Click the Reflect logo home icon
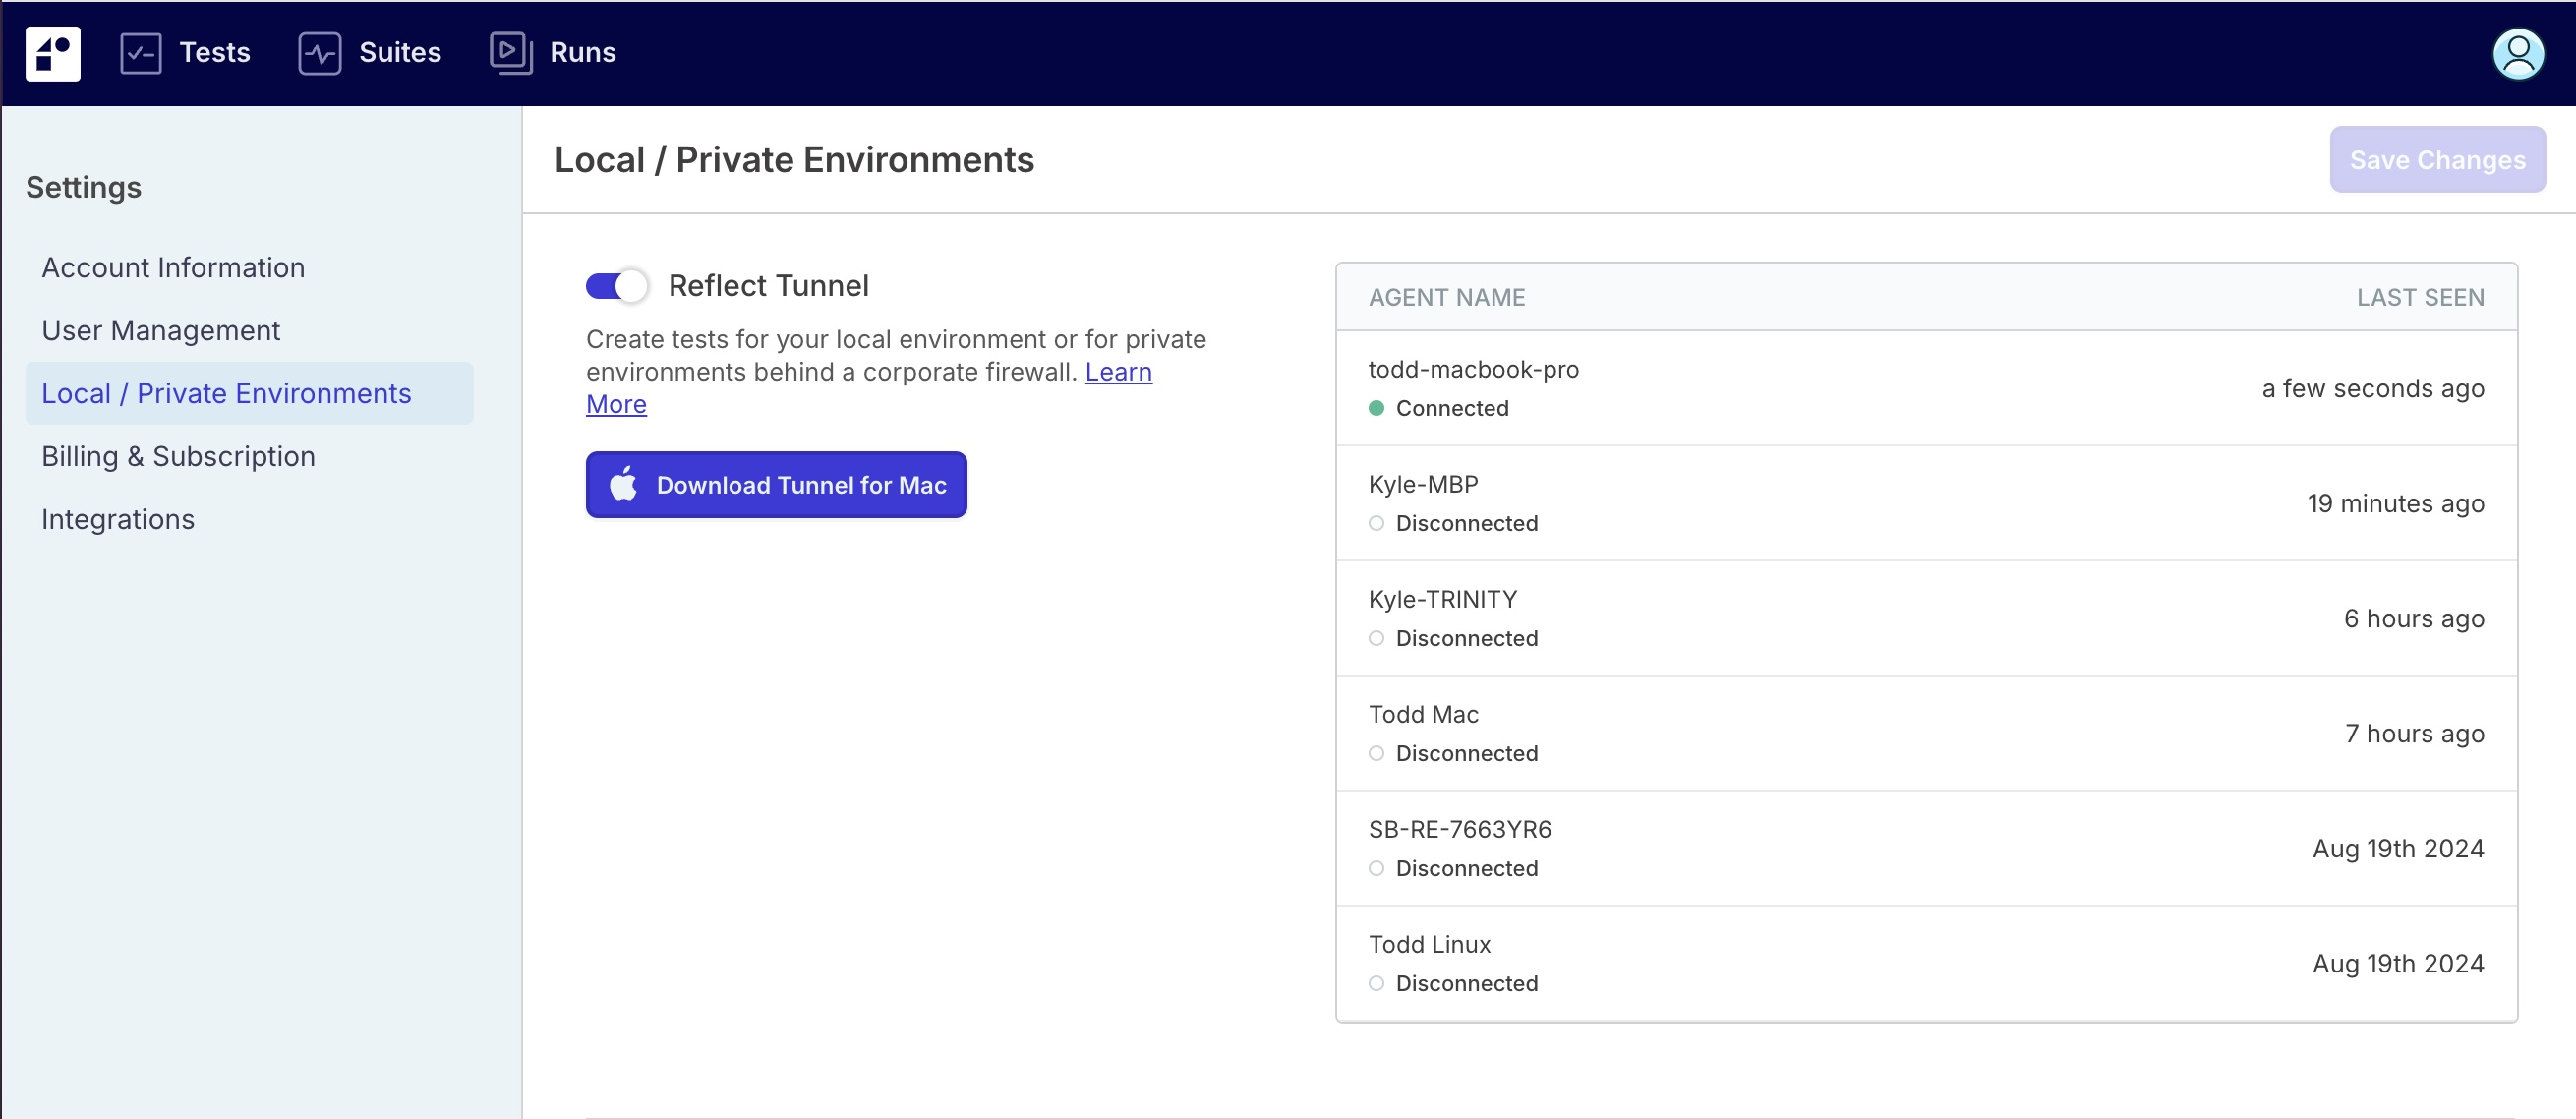 point(52,53)
